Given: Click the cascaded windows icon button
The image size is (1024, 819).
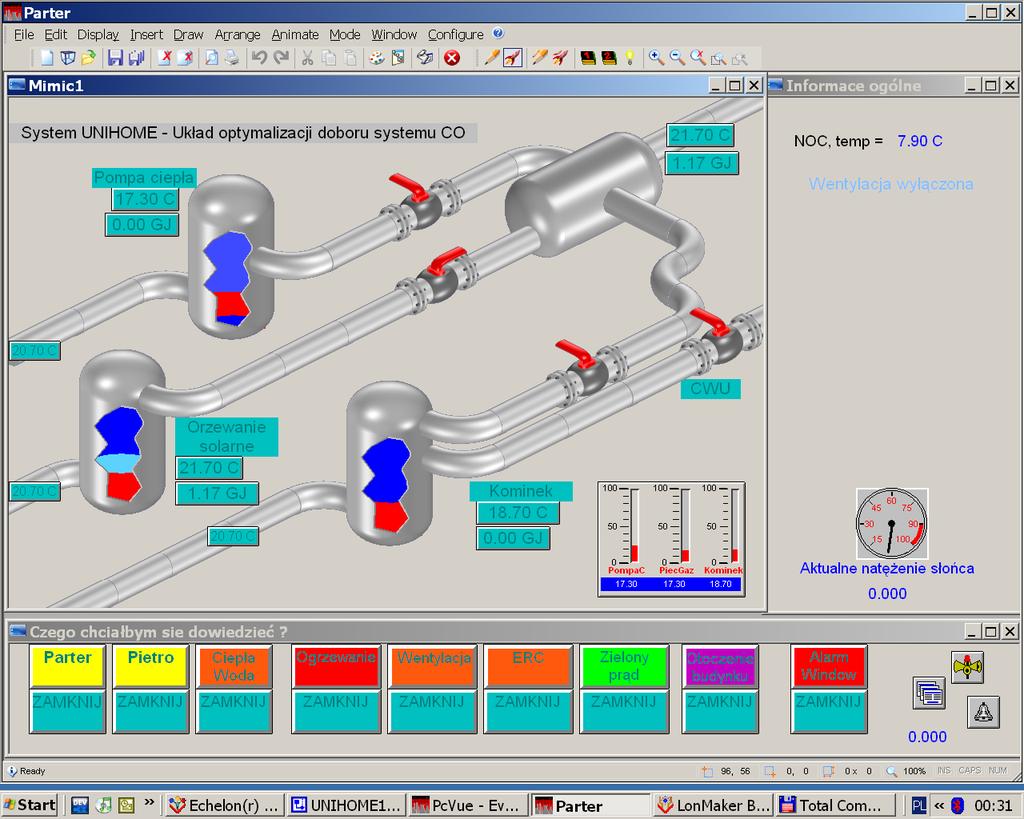Looking at the screenshot, I should [929, 693].
